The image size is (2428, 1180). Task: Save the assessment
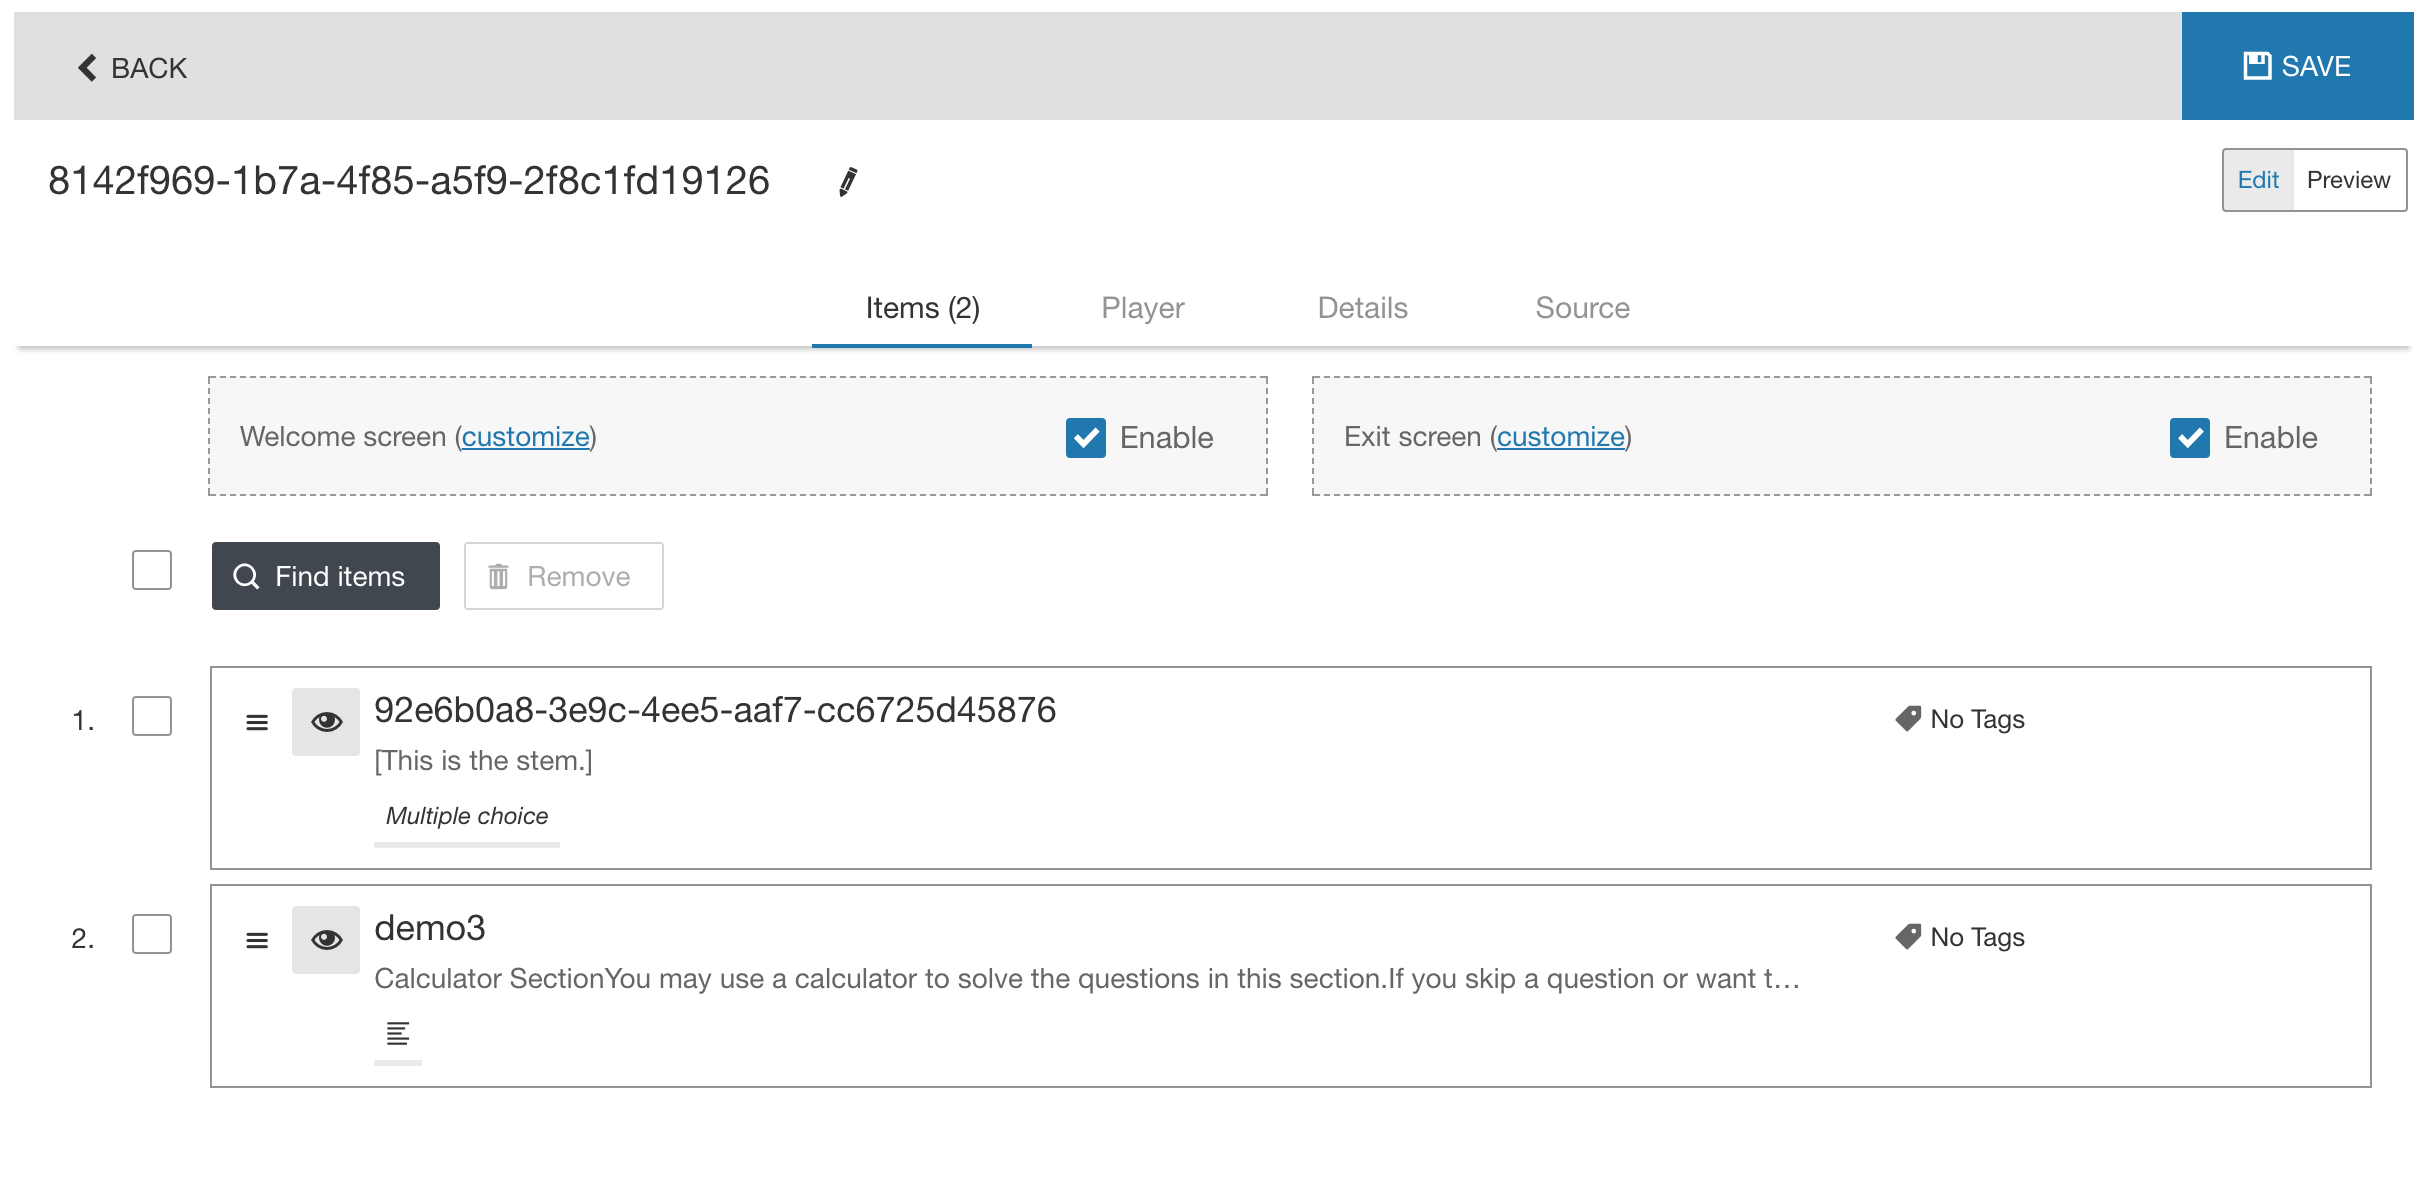tap(2297, 66)
